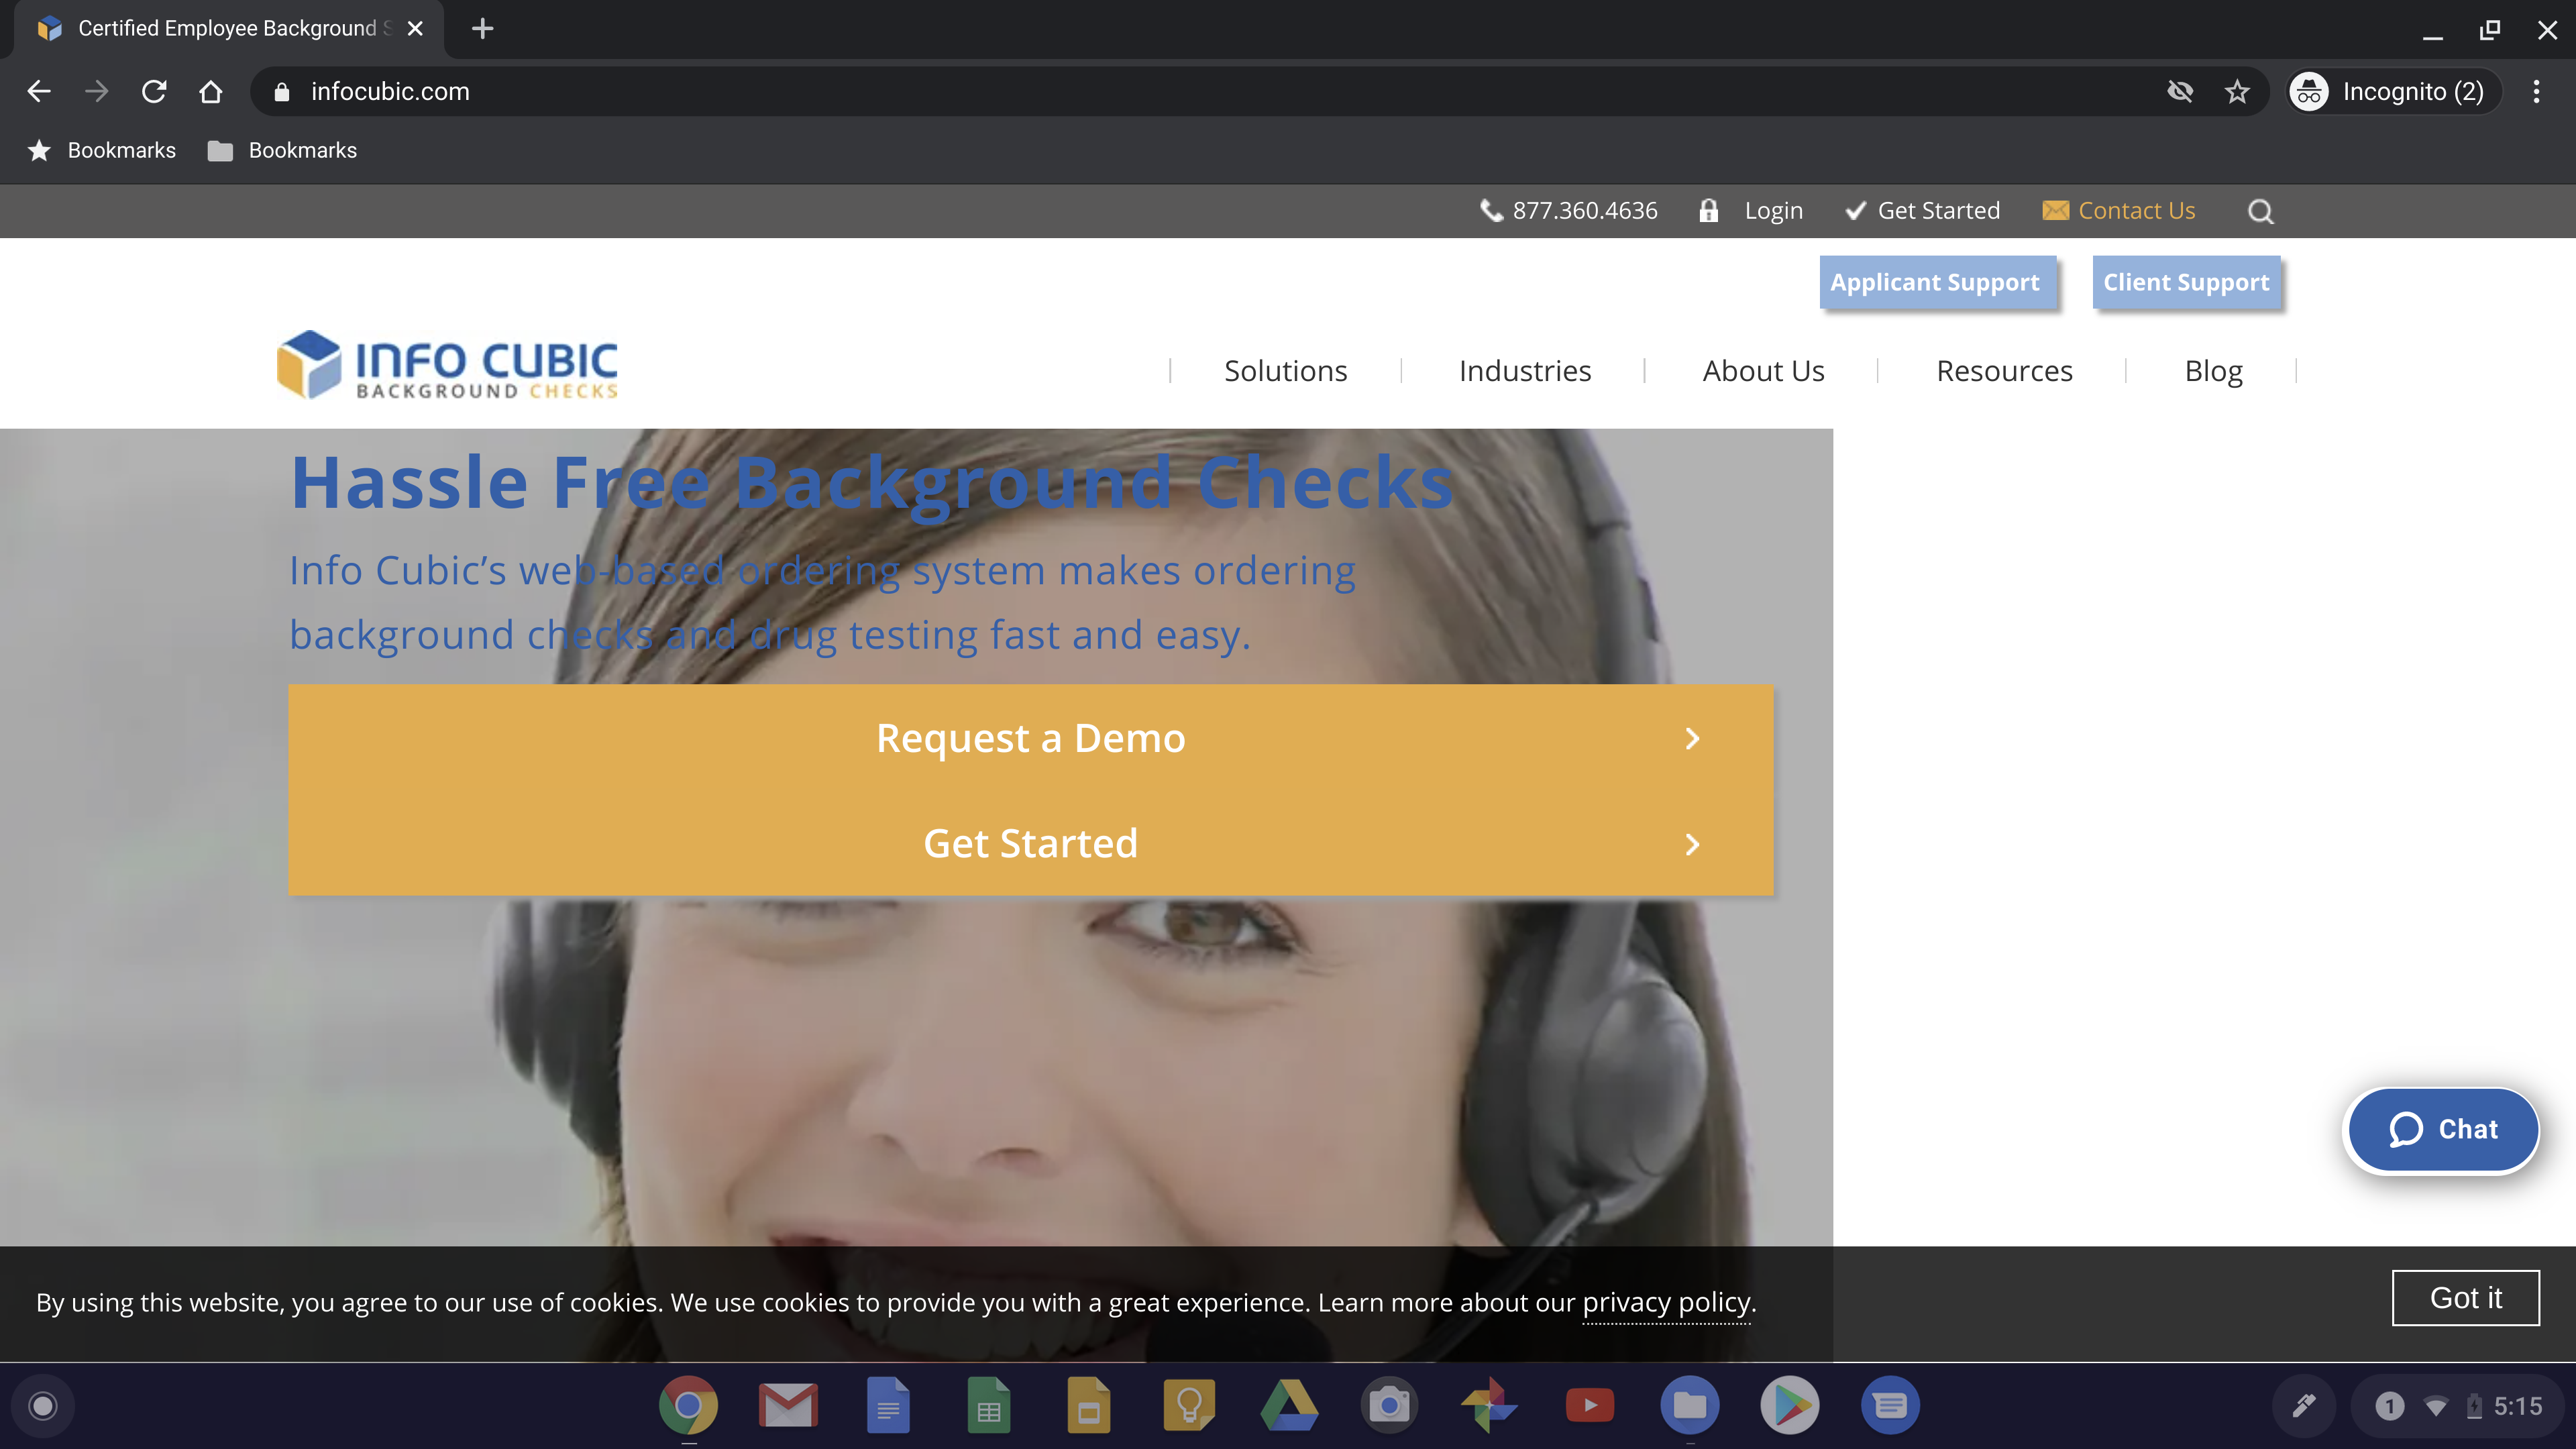Open the Resources menu
The width and height of the screenshot is (2576, 1449).
(x=2005, y=371)
